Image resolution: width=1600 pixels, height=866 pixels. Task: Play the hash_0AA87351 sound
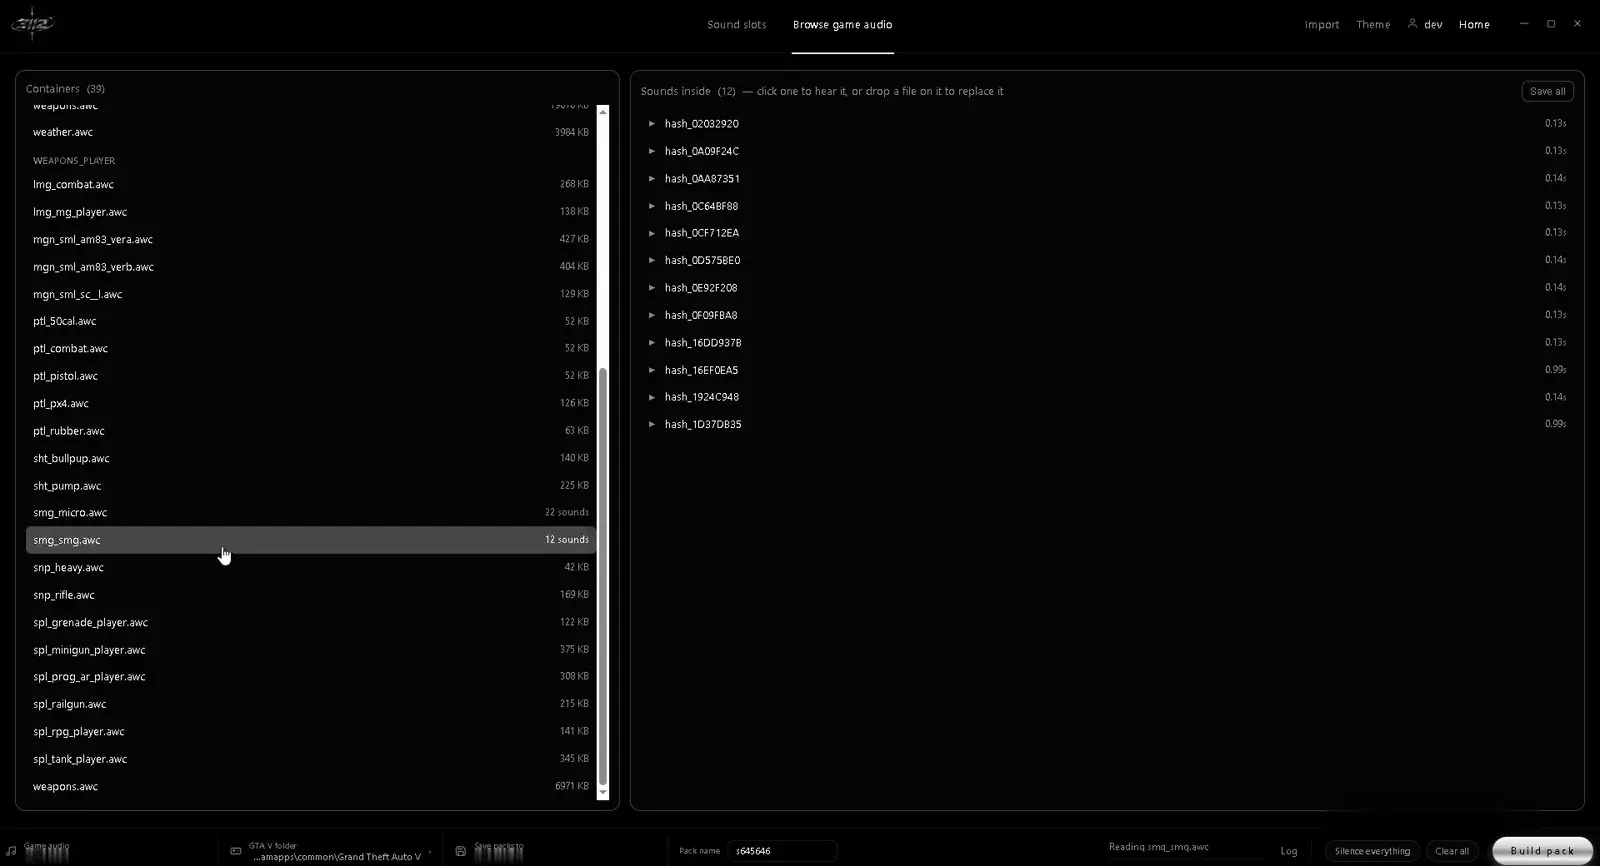point(652,179)
